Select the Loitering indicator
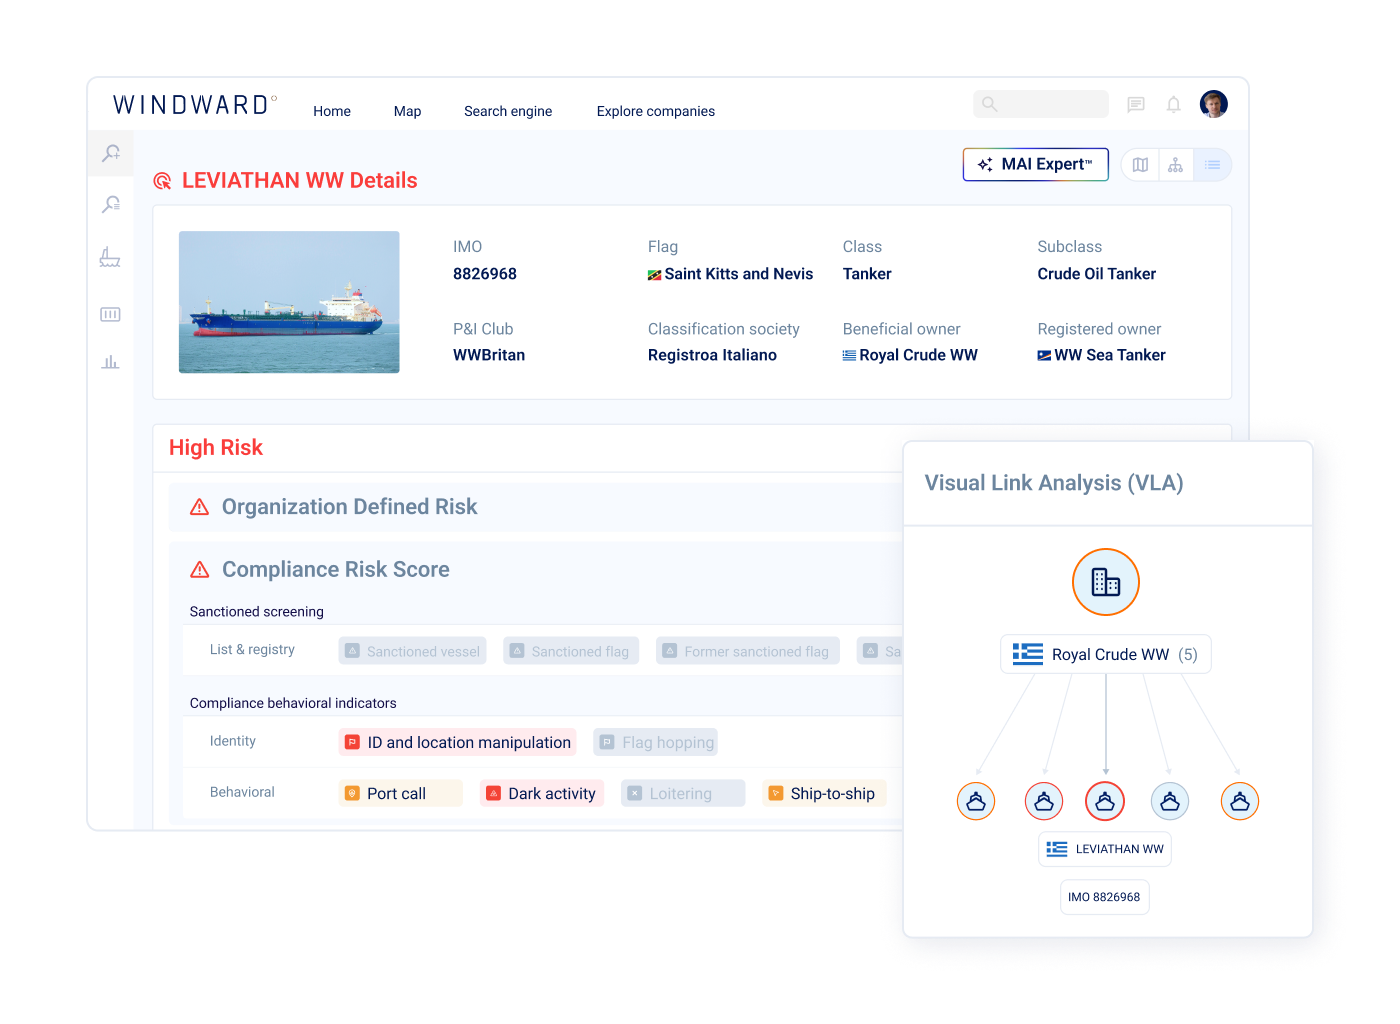1400x1024 pixels. (x=683, y=793)
